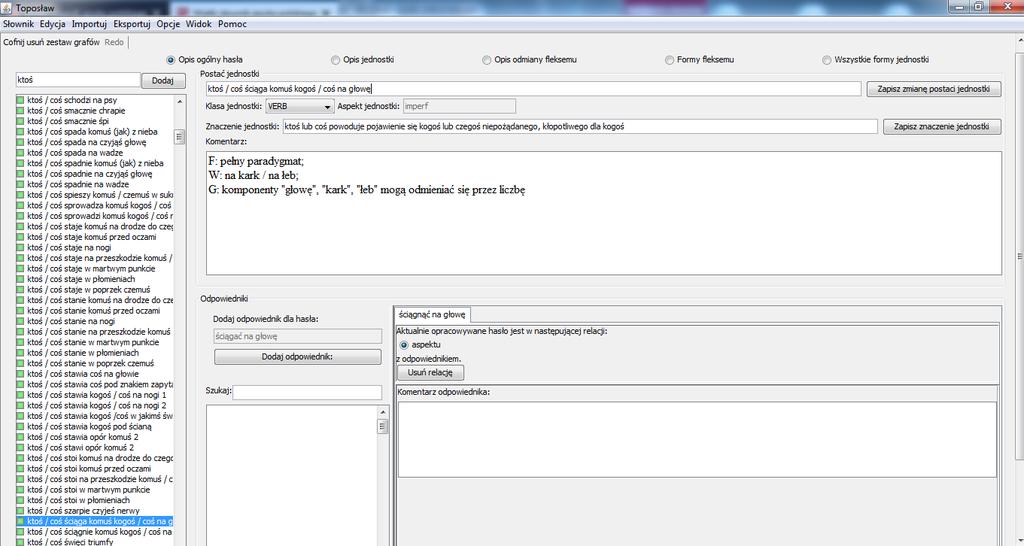Click green icon of 'święci triumfy' row
This screenshot has height=546, width=1024.
coord(20,541)
